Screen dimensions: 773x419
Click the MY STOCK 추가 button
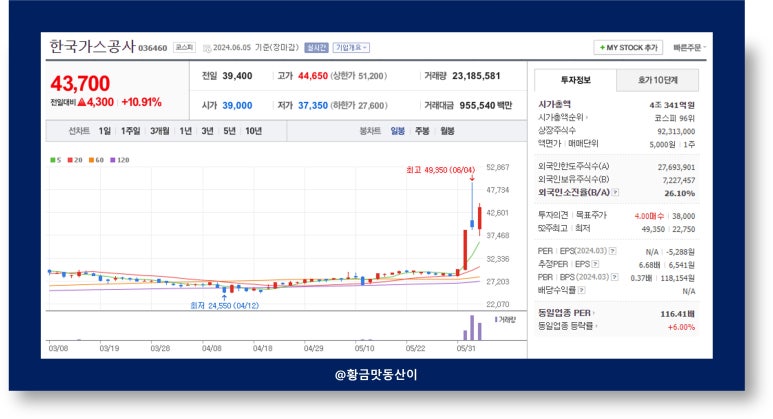pyautogui.click(x=628, y=47)
